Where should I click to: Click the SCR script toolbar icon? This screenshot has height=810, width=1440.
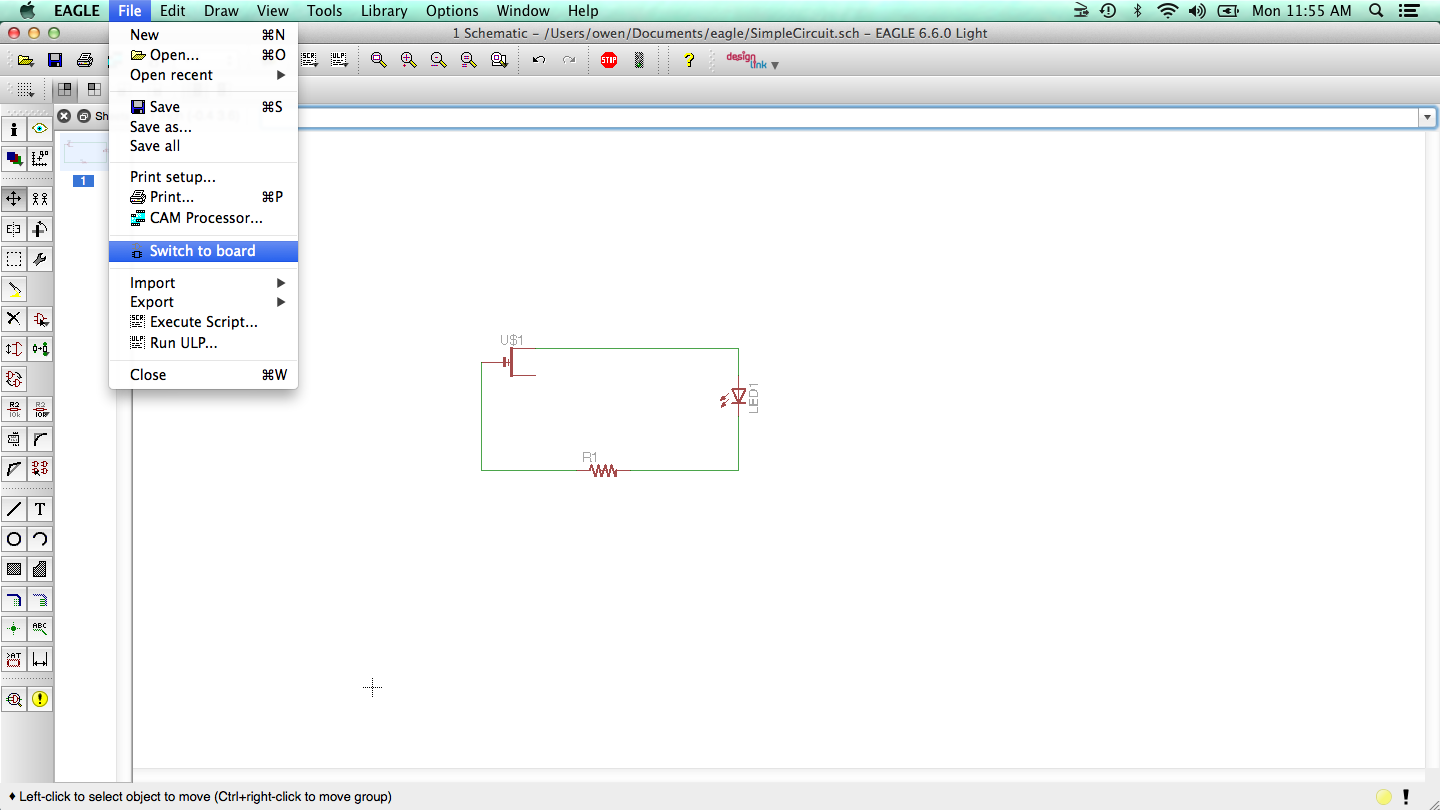point(310,60)
